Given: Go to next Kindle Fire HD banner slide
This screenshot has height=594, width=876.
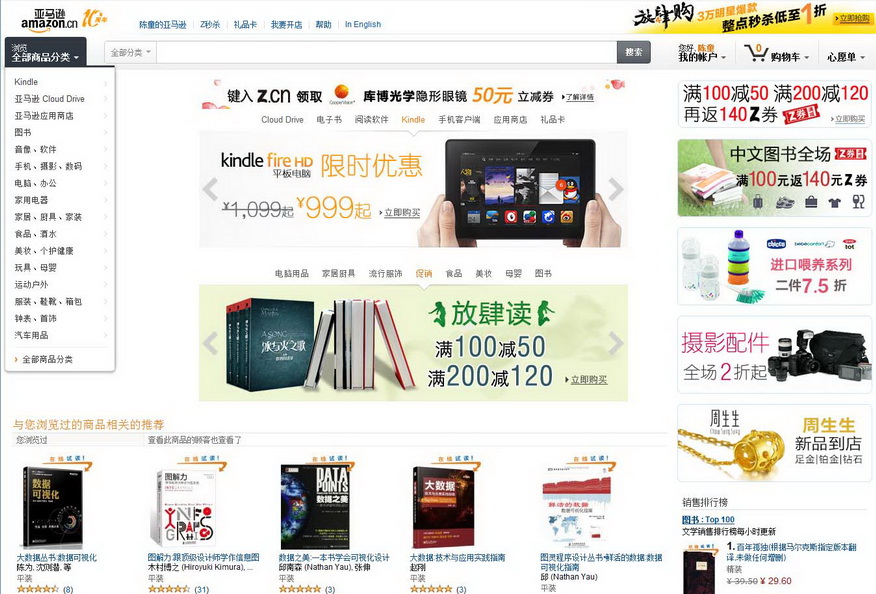Looking at the screenshot, I should 615,189.
